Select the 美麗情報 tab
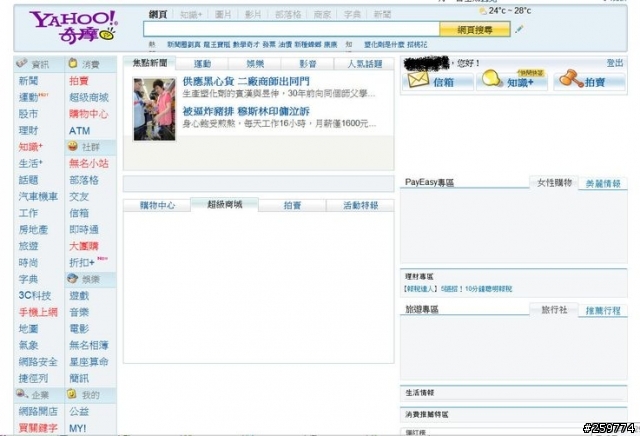Screen dimensions: 640x436 pos(603,184)
